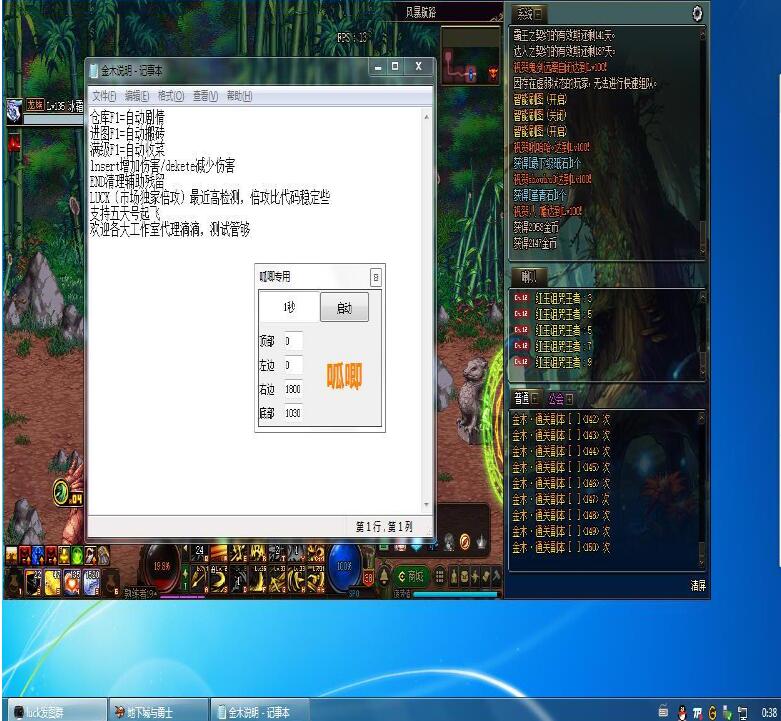
Task: Click quick slot item with count 195
Action: pyautogui.click(x=72, y=583)
